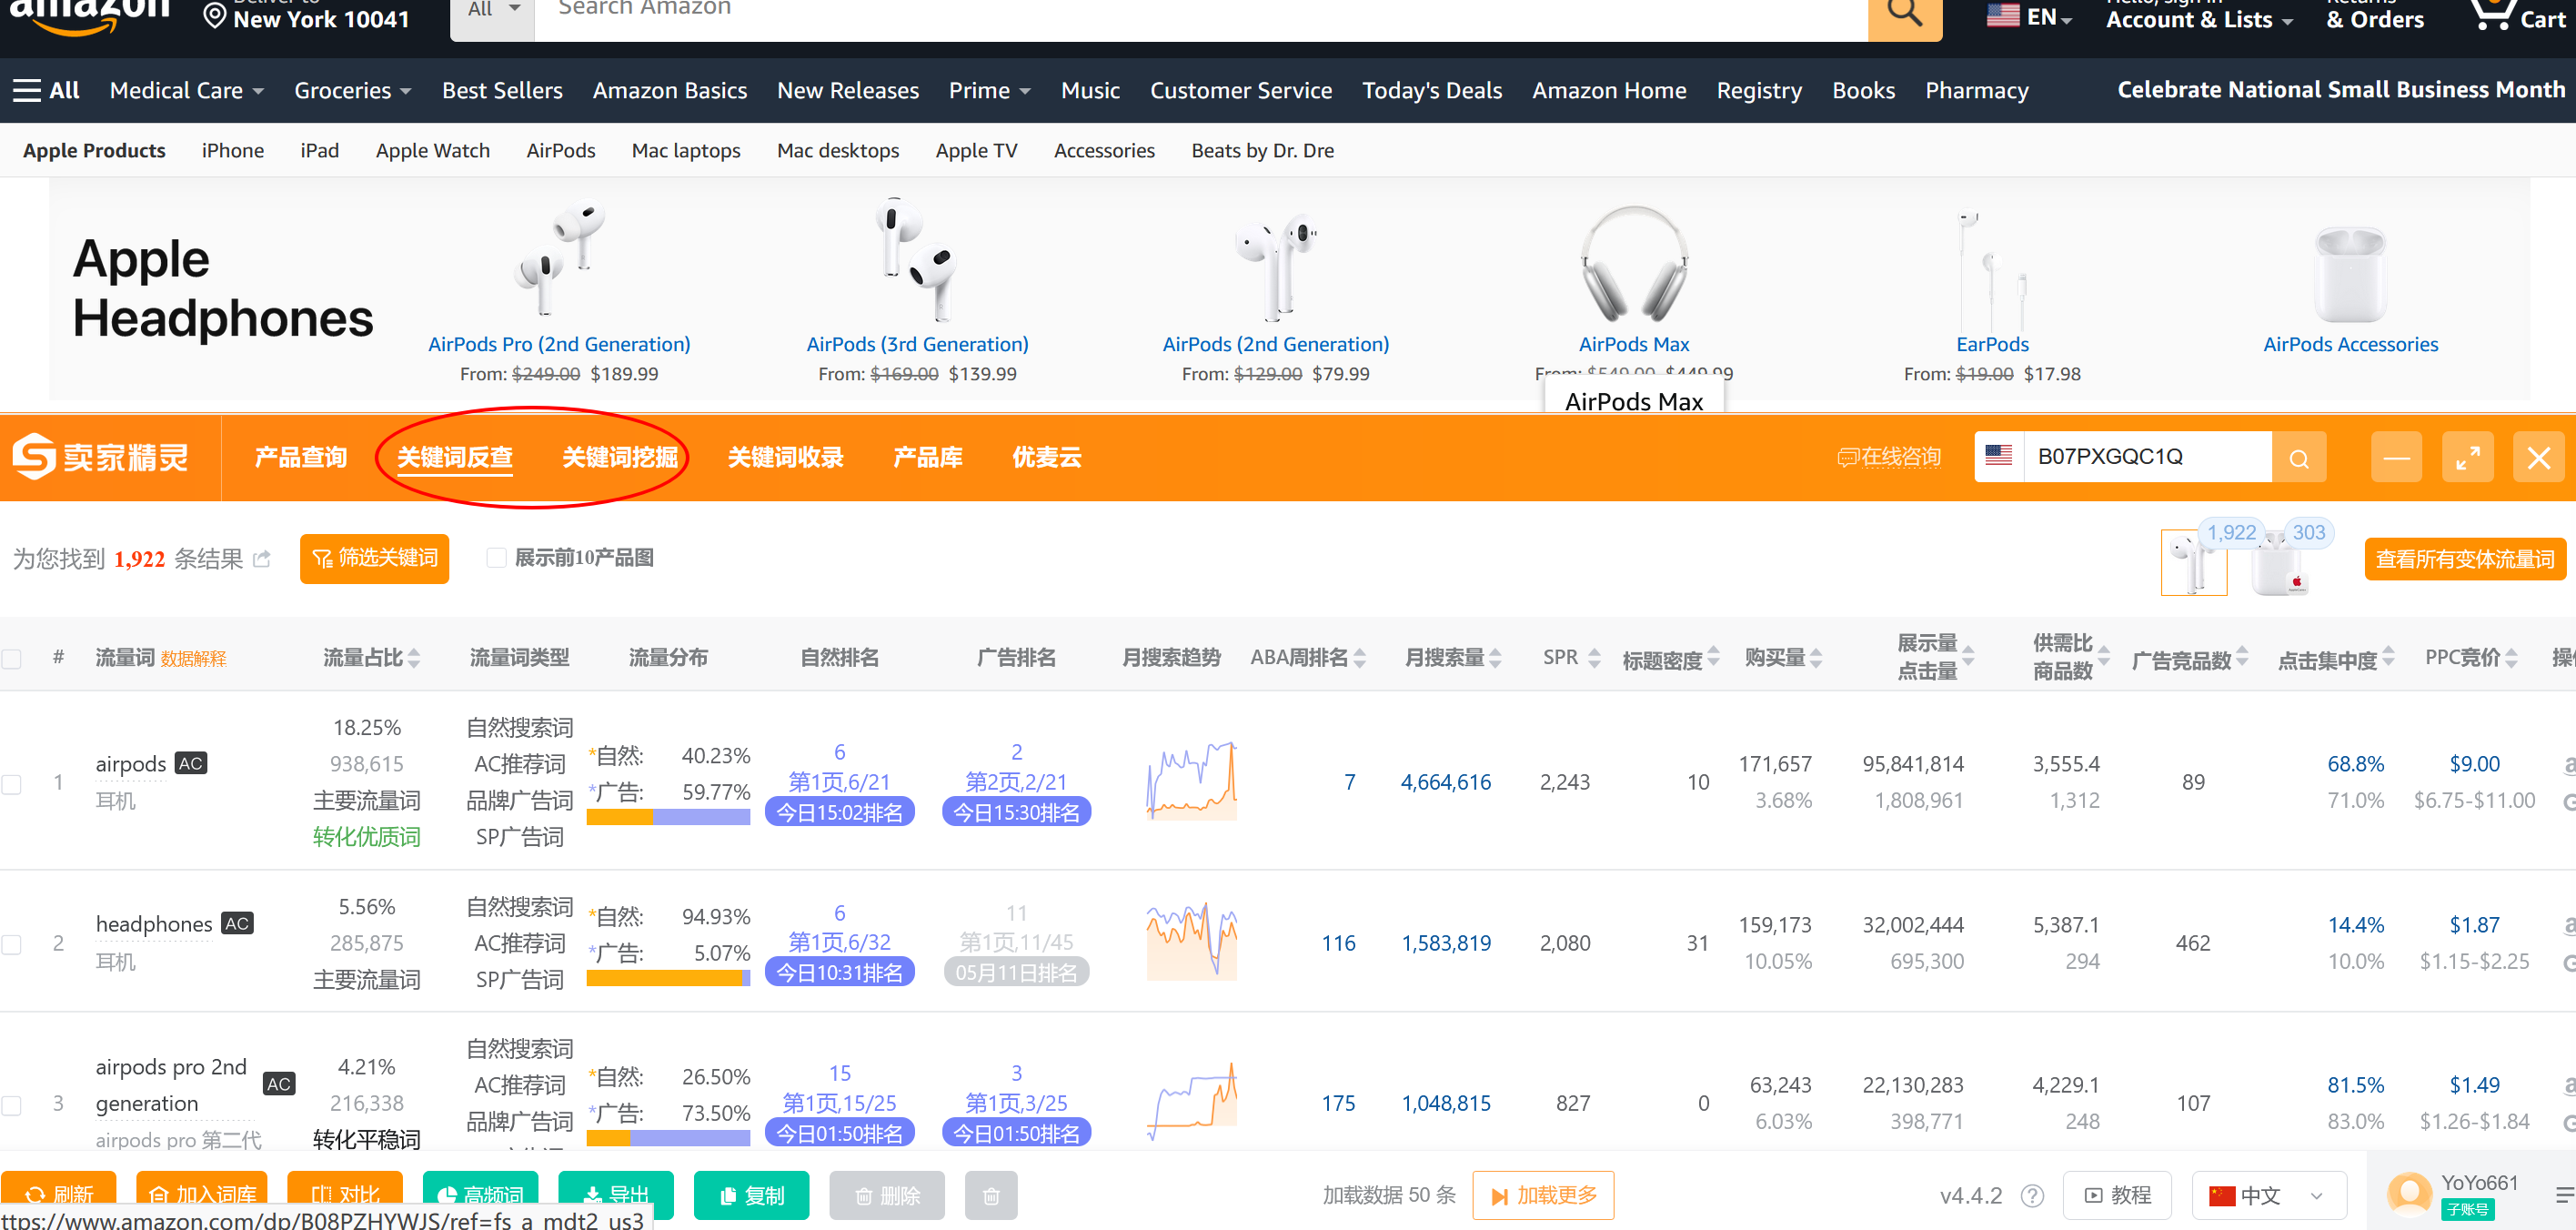The height and width of the screenshot is (1230, 2576).
Task: Enable 展示前10产品图 checkbox
Action: (496, 558)
